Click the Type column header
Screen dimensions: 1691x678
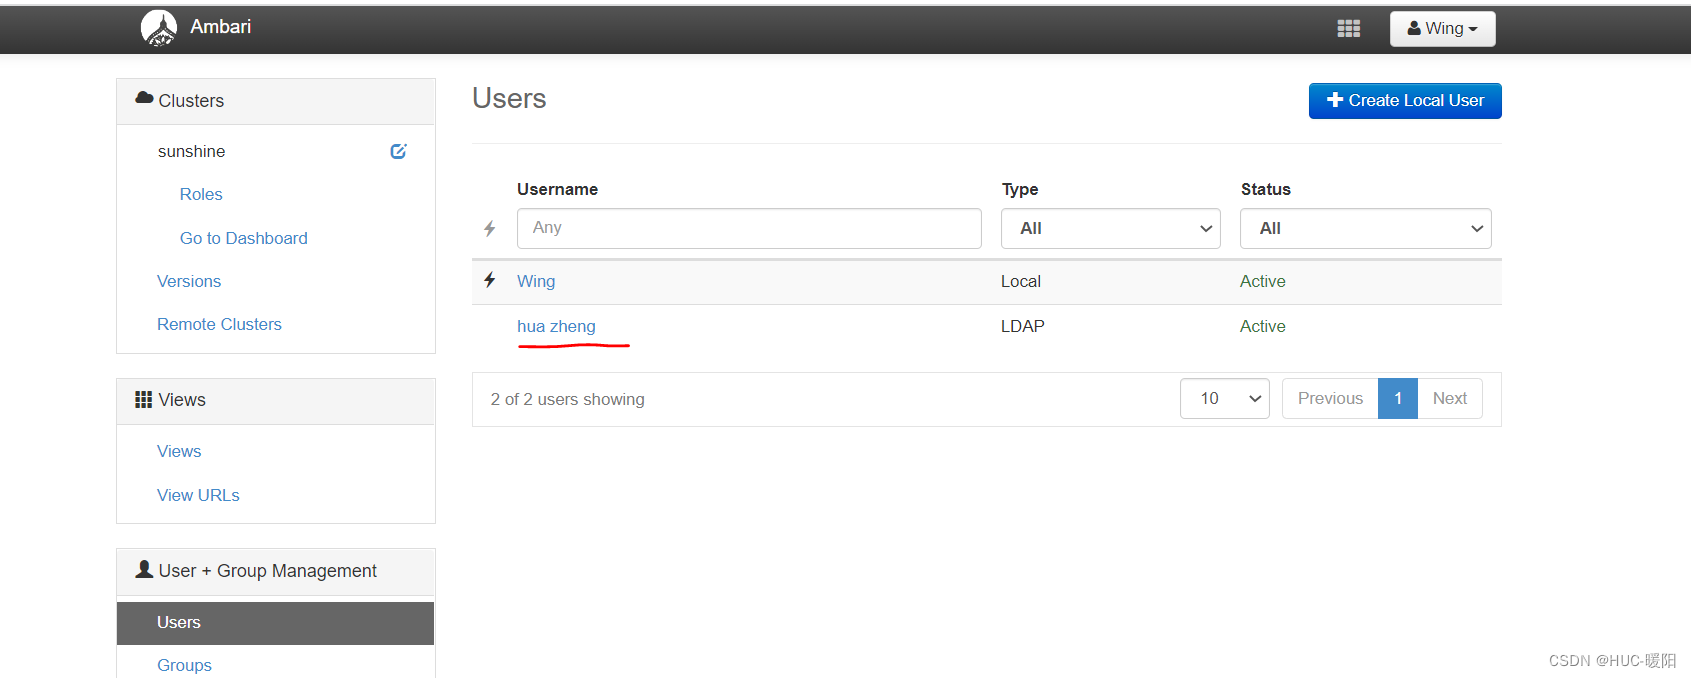(1020, 189)
